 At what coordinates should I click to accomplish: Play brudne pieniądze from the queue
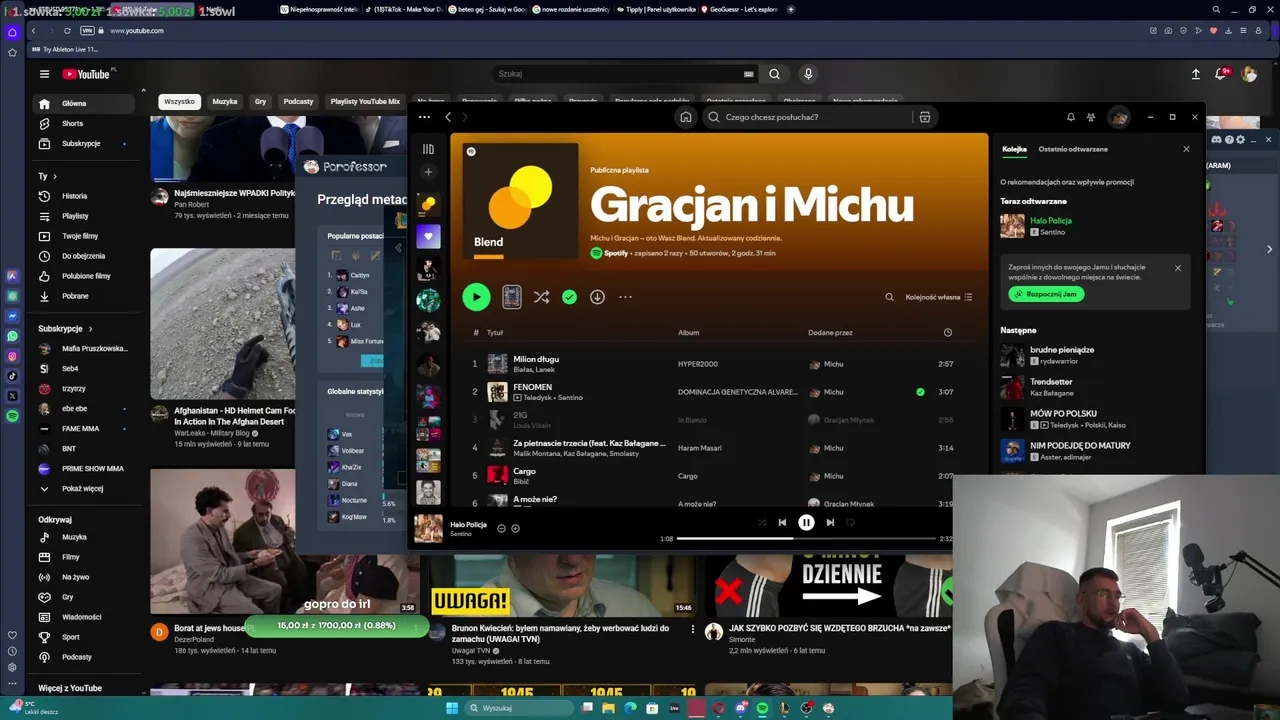click(x=1095, y=355)
